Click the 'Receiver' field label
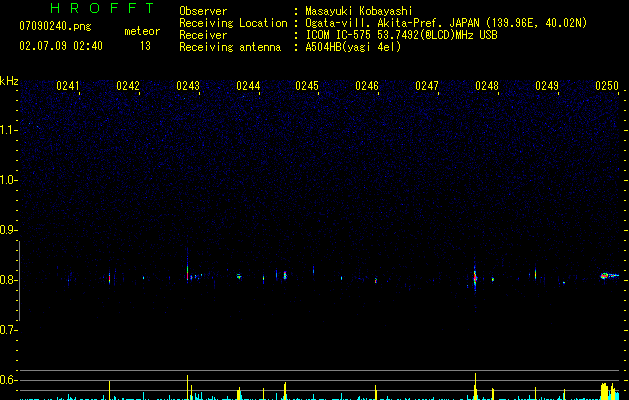The width and height of the screenshot is (629, 400). (x=203, y=35)
